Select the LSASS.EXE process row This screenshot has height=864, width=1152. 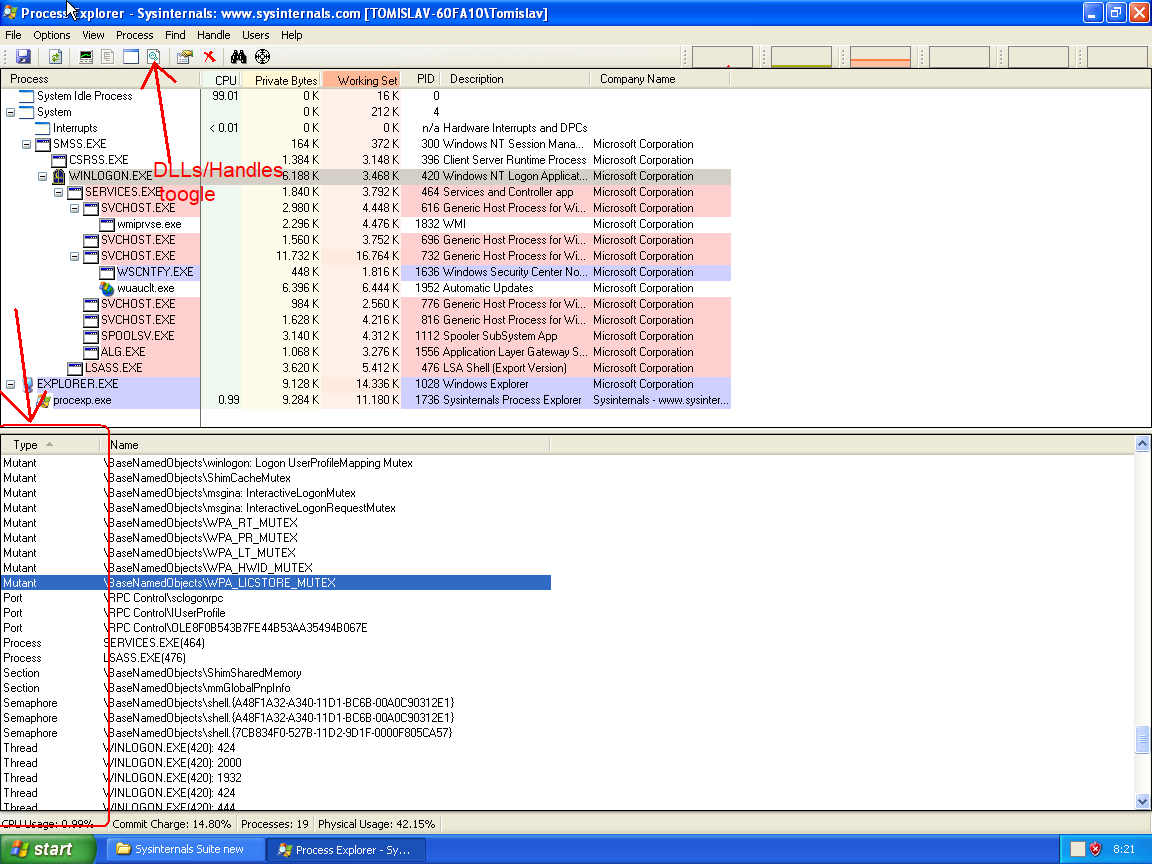point(365,368)
